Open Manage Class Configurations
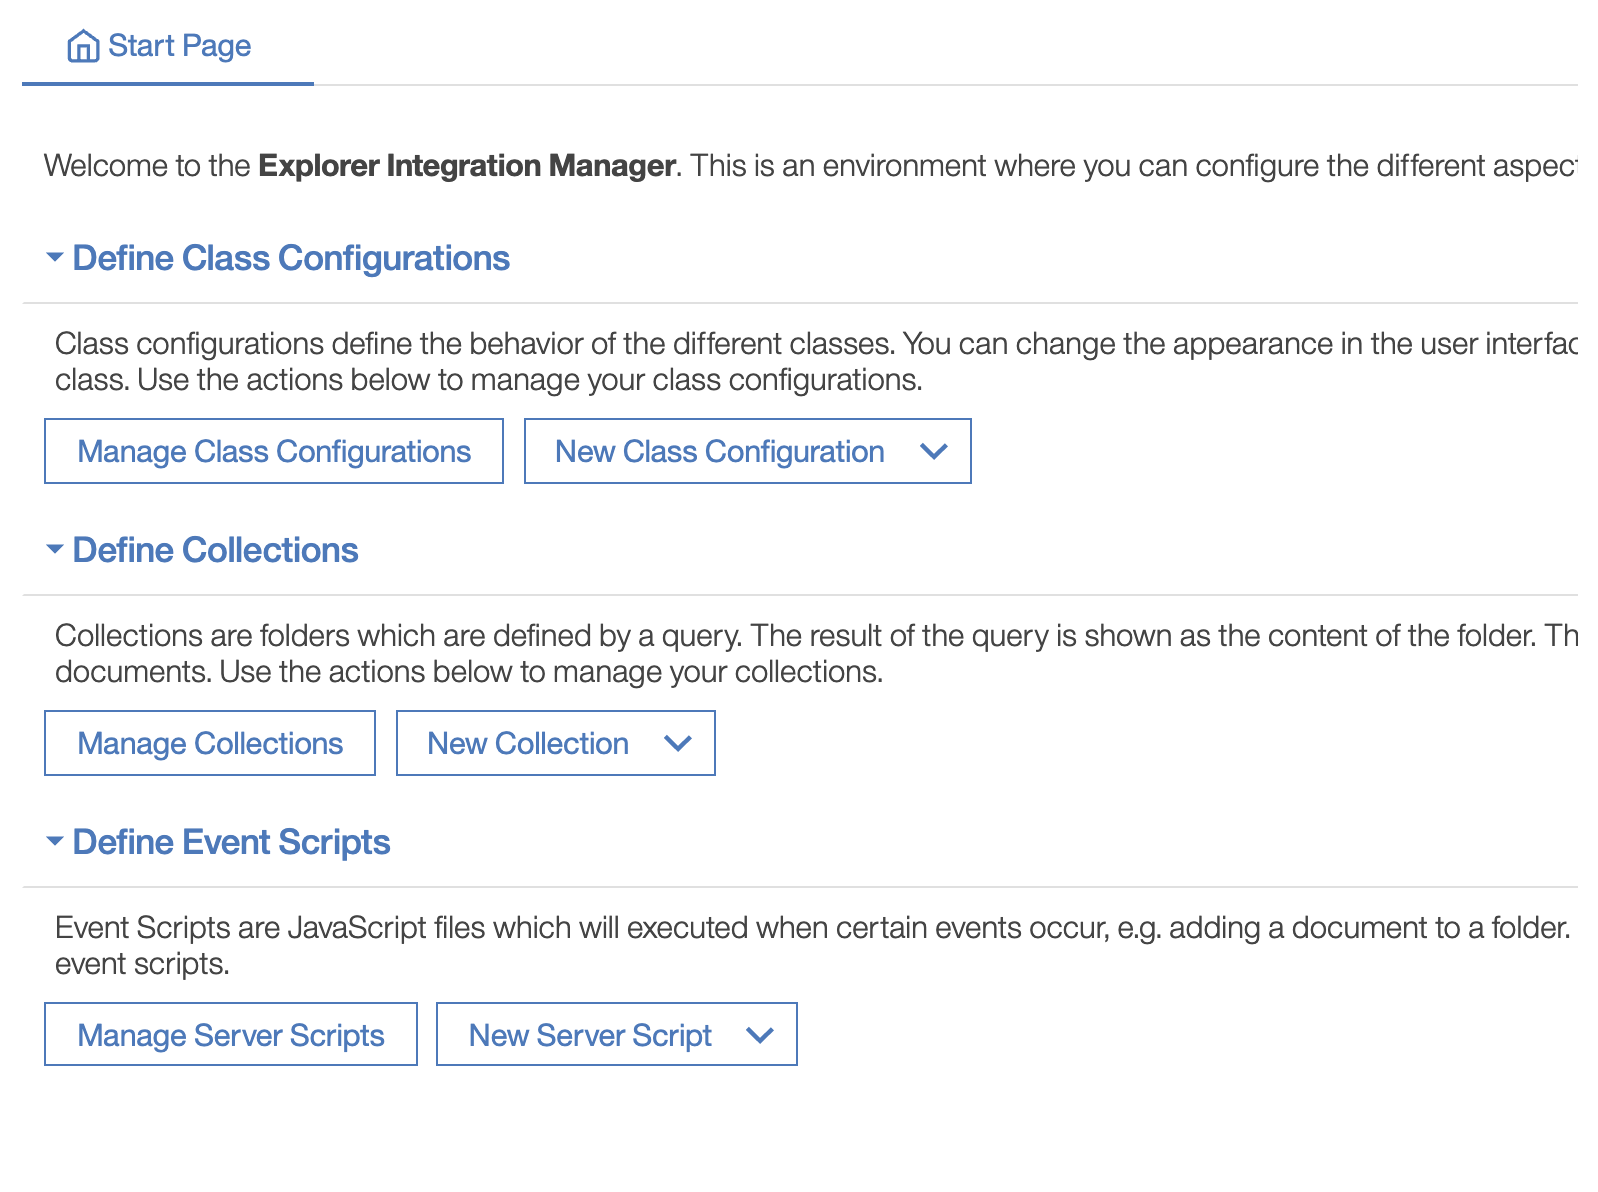1598x1192 pixels. pos(274,452)
